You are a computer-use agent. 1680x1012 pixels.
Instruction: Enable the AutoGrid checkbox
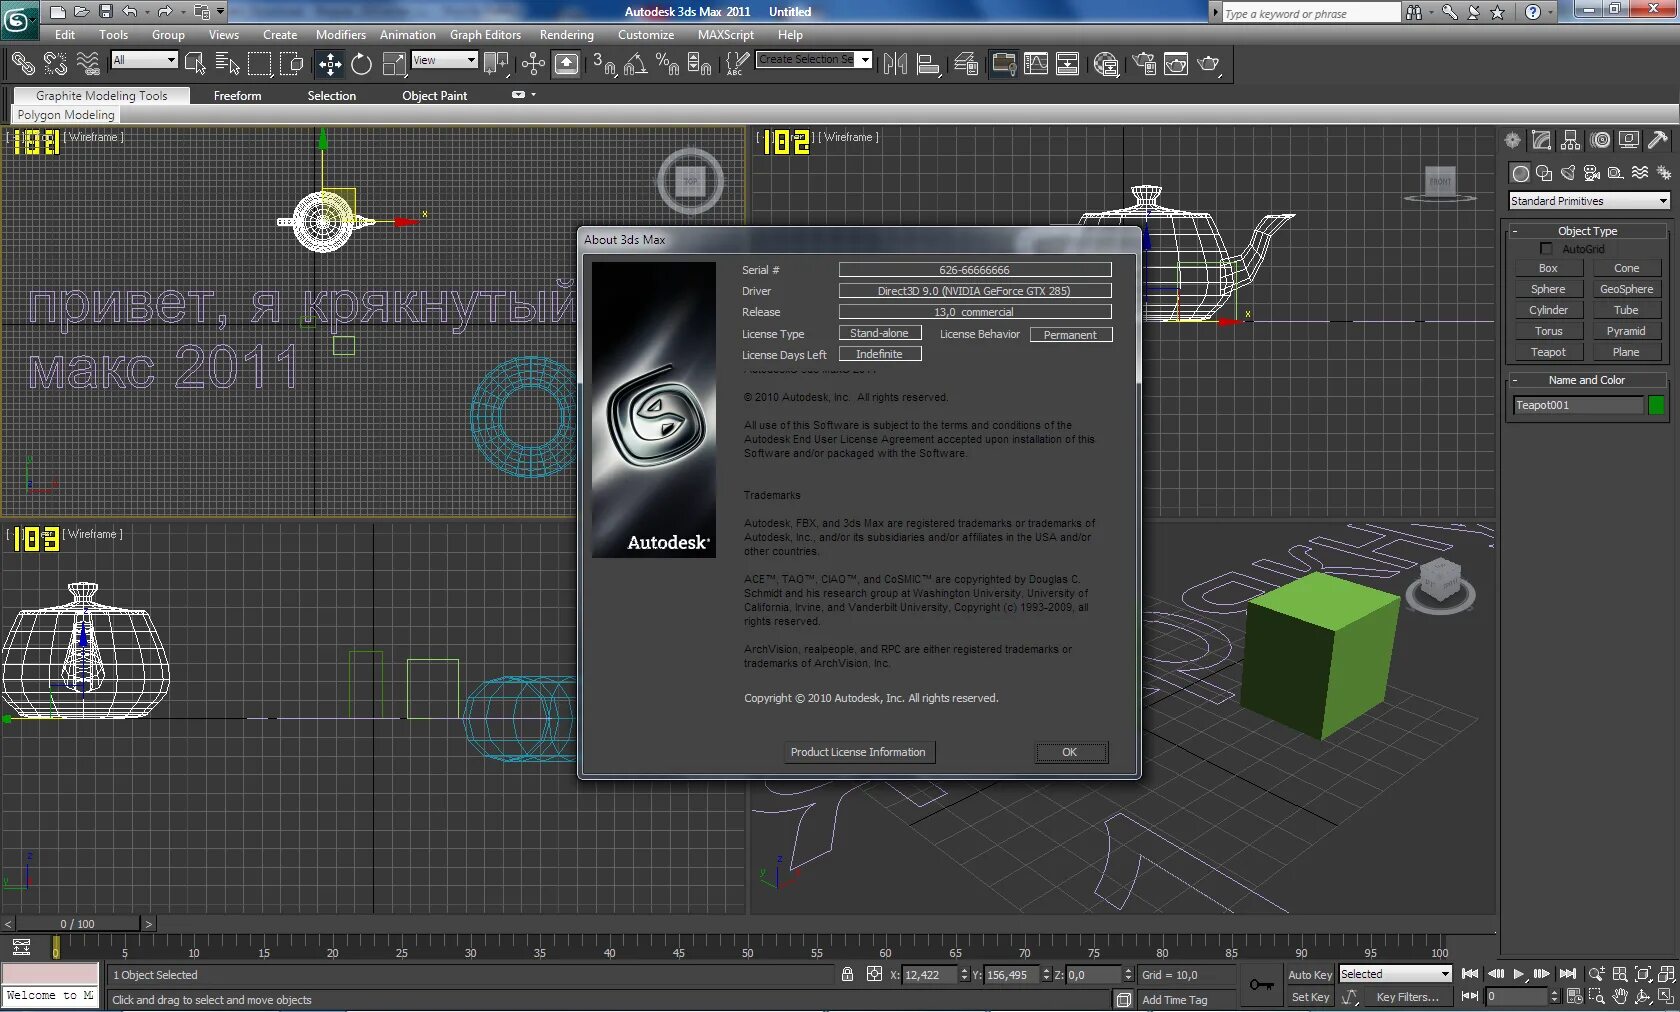click(1547, 249)
